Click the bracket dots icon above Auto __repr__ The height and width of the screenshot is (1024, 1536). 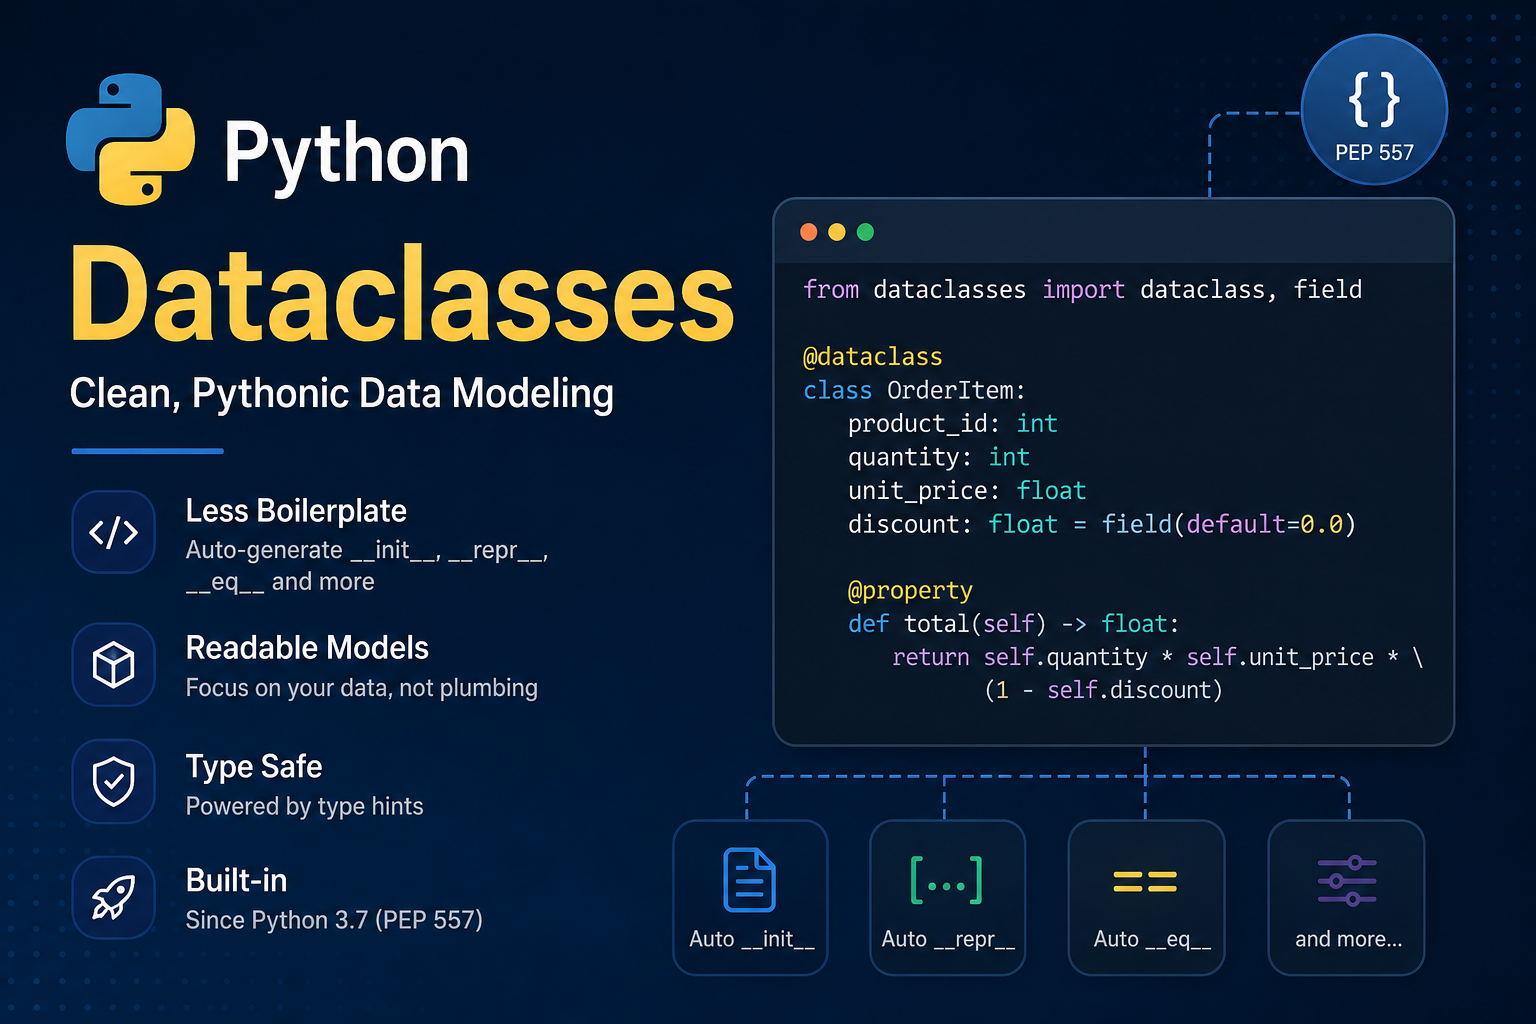pos(947,880)
